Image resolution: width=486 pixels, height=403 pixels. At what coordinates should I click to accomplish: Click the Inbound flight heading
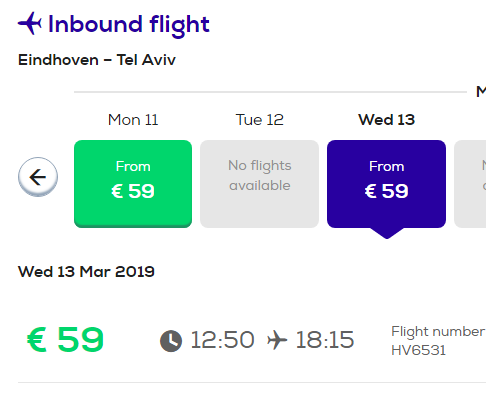coord(129,24)
